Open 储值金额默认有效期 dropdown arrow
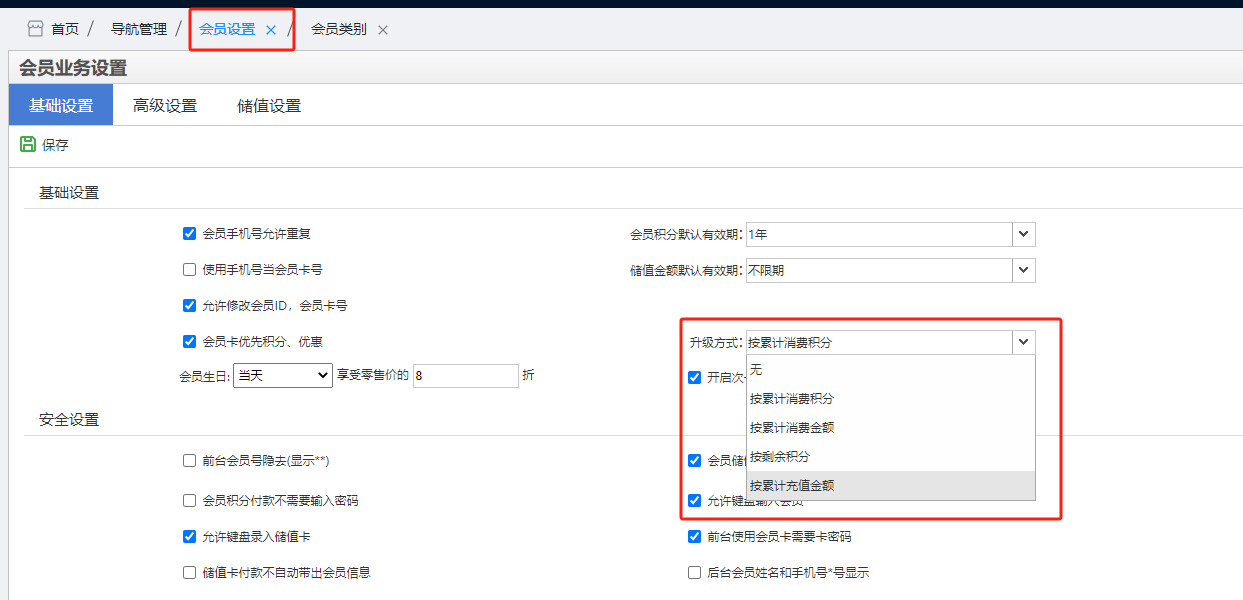The width and height of the screenshot is (1243, 600). [1023, 270]
